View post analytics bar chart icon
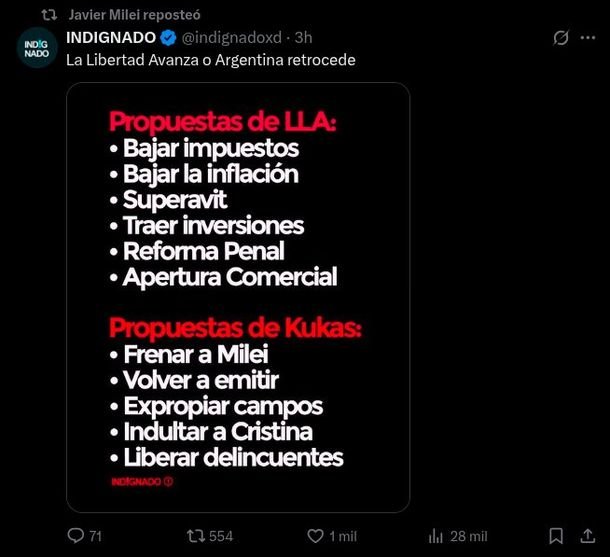 [435, 536]
